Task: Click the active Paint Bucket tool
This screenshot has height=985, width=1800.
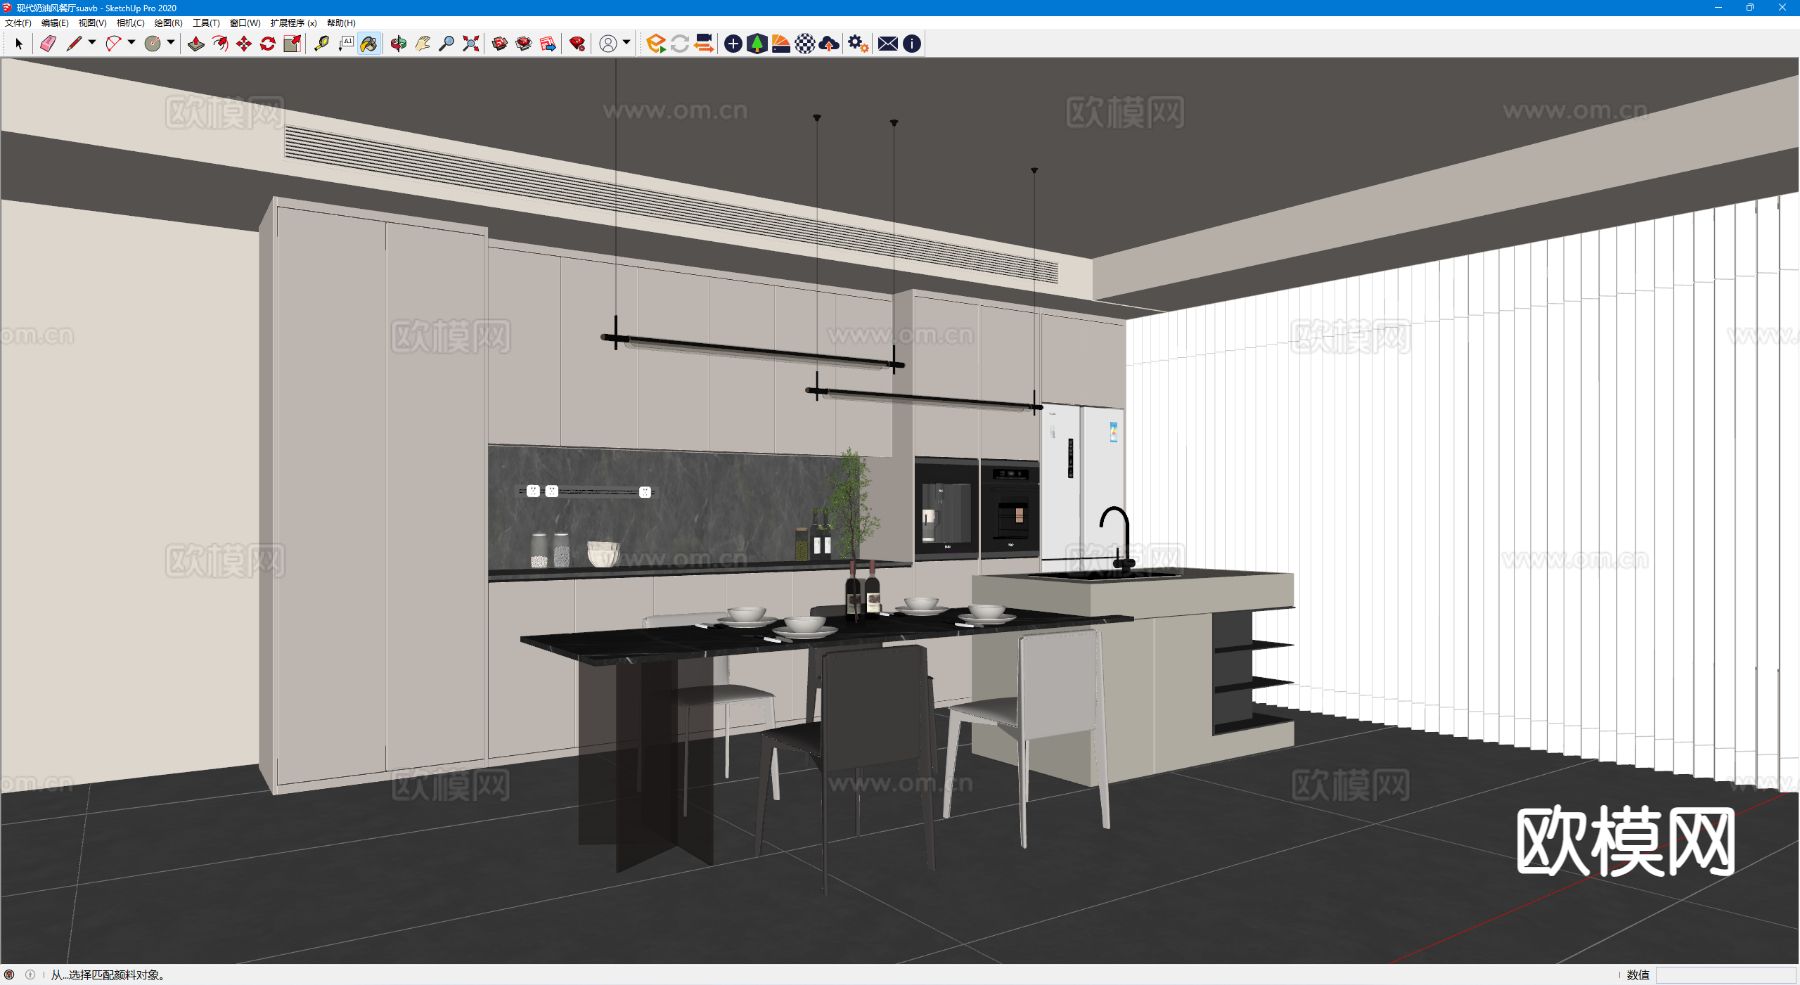Action: 370,44
